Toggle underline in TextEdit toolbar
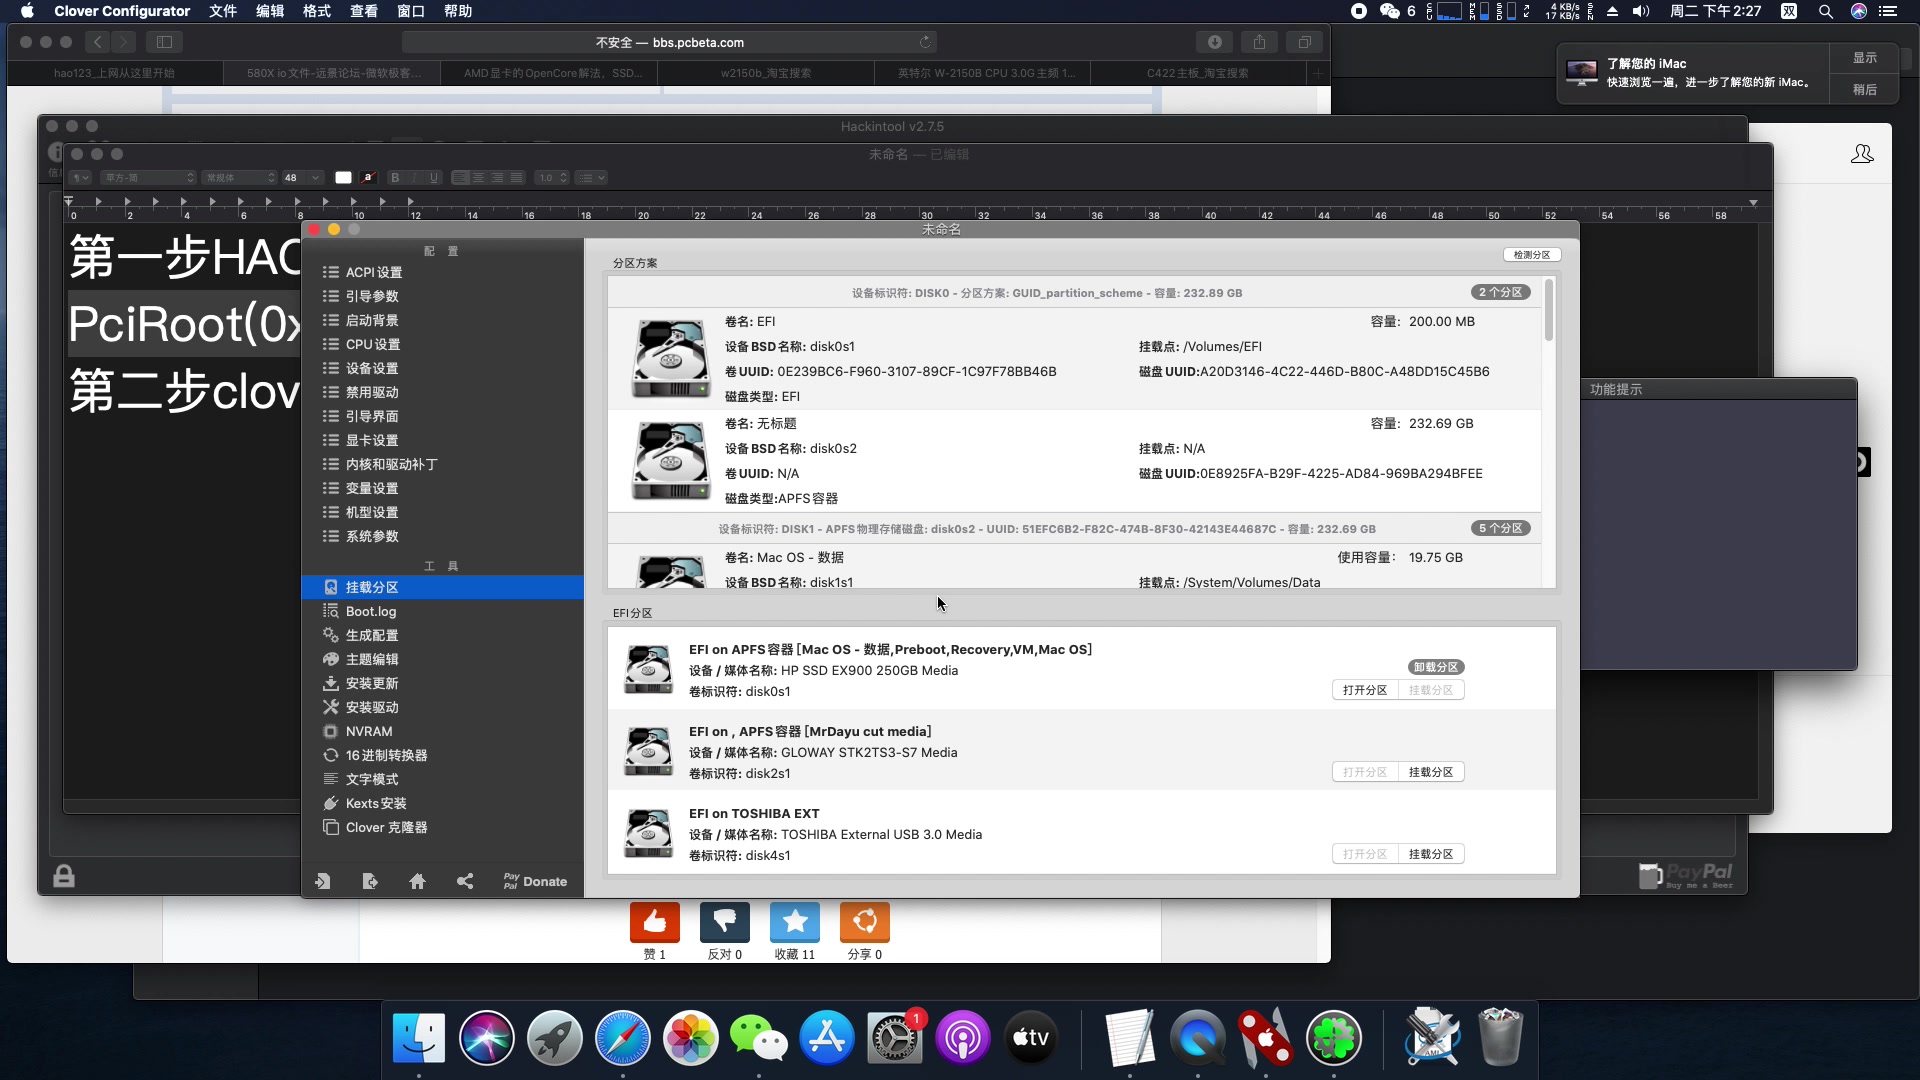This screenshot has height=1080, width=1920. pyautogui.click(x=434, y=178)
